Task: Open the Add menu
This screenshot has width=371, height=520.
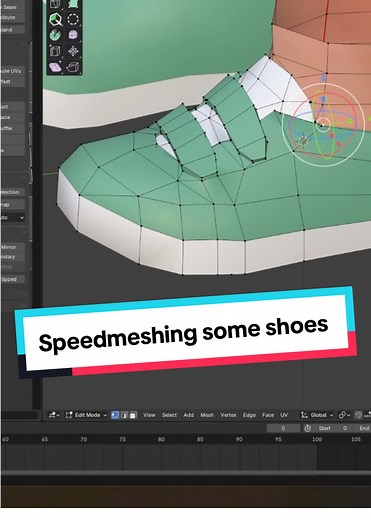Action: [188, 415]
